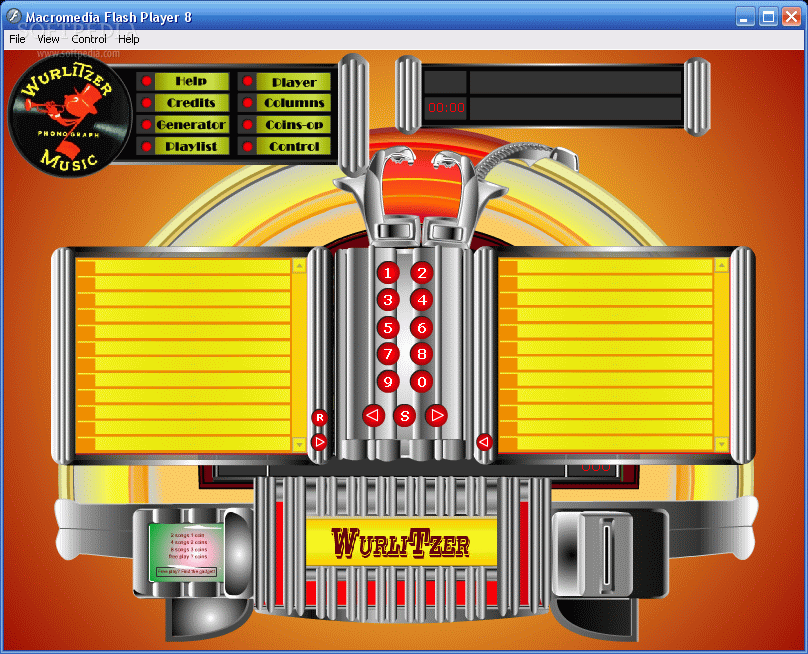Click left song list scroll down arrow
The width and height of the screenshot is (808, 654).
(x=299, y=444)
